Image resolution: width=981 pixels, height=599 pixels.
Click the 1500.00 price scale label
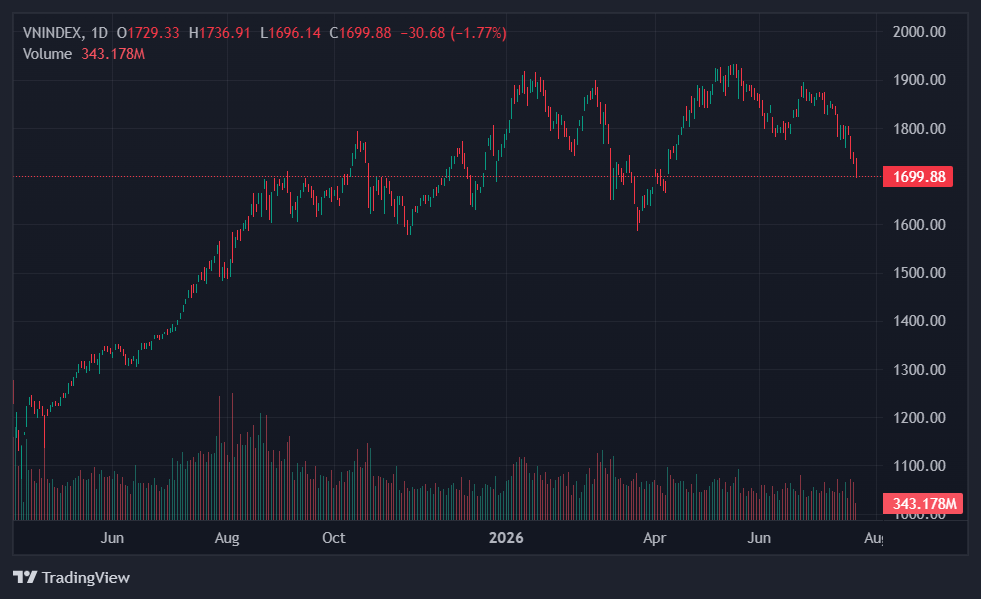pos(918,273)
